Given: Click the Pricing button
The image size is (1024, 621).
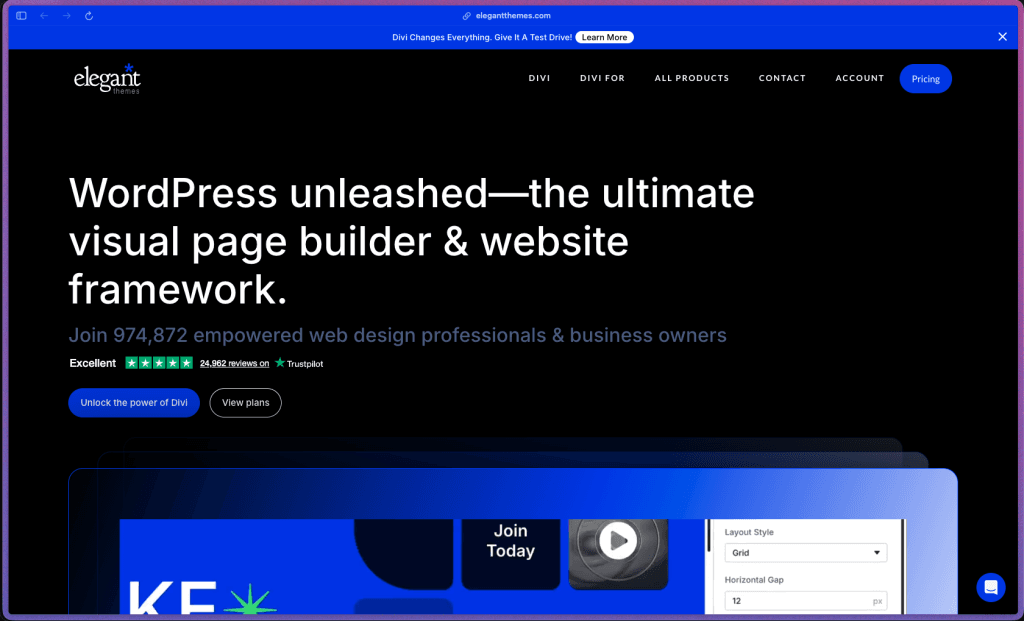Looking at the screenshot, I should (x=925, y=78).
